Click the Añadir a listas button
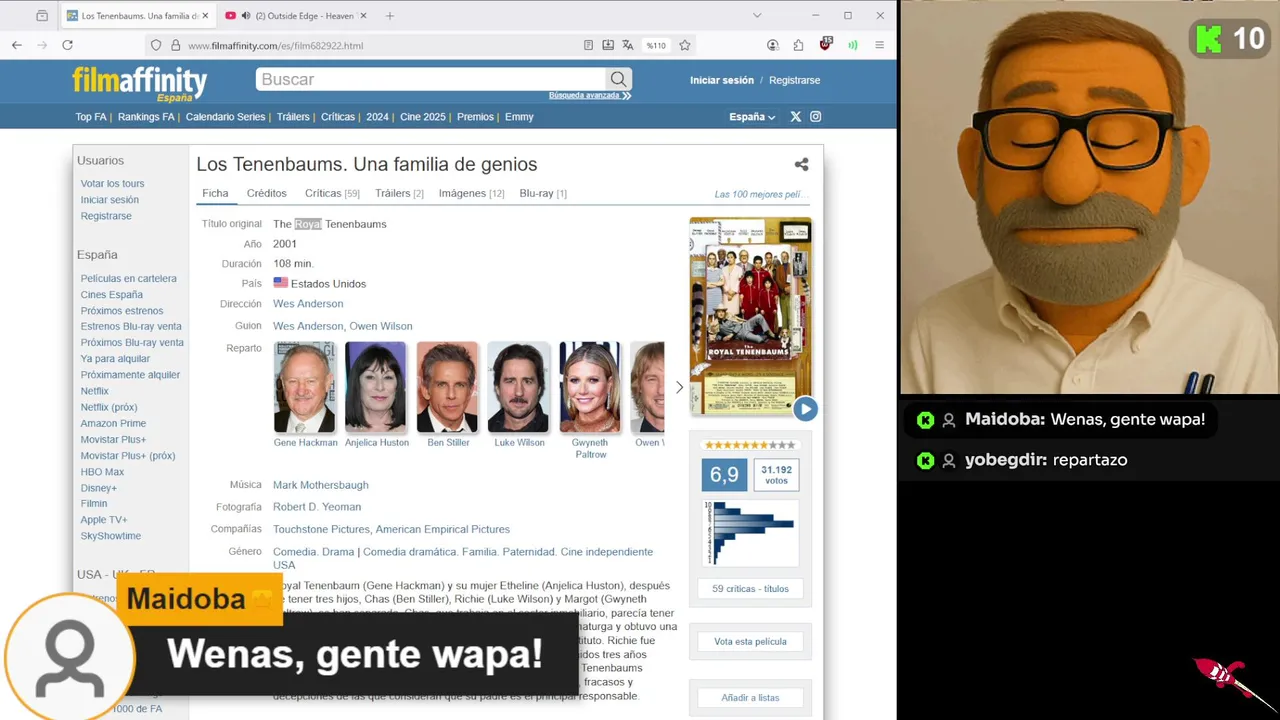This screenshot has height=720, width=1280. click(x=750, y=697)
